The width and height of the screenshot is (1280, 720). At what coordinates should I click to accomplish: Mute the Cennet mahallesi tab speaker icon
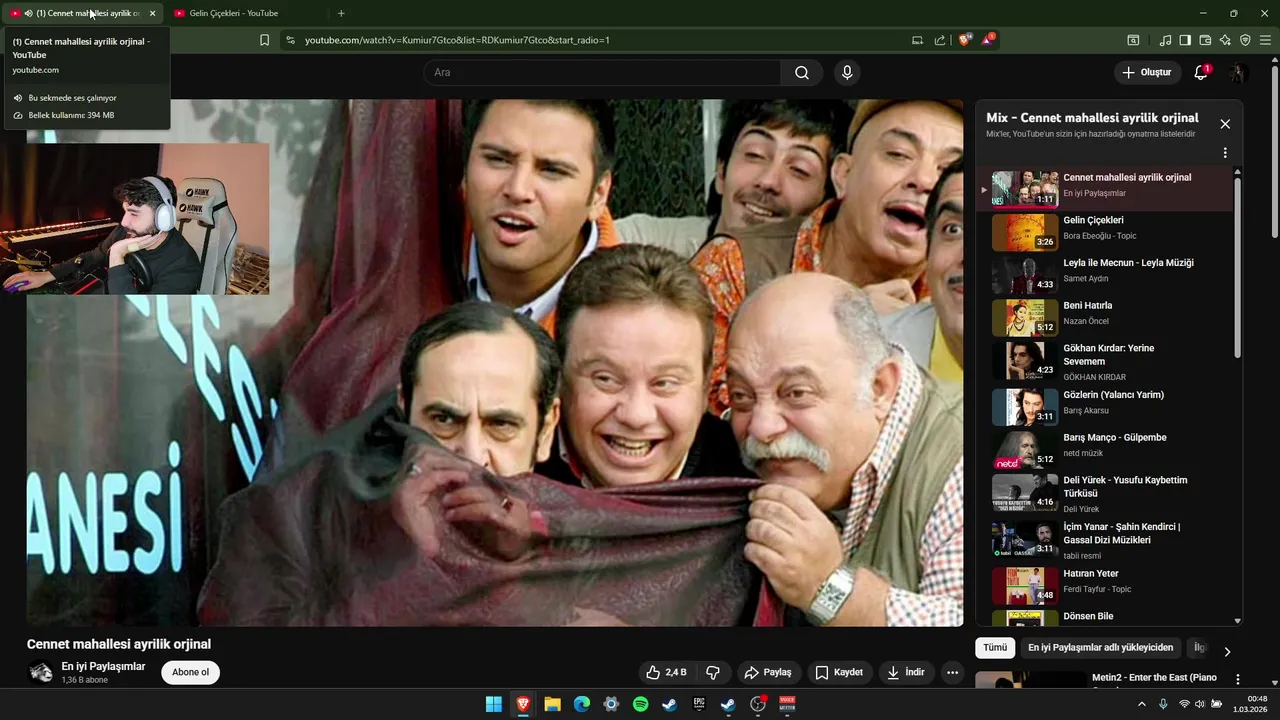pos(28,13)
